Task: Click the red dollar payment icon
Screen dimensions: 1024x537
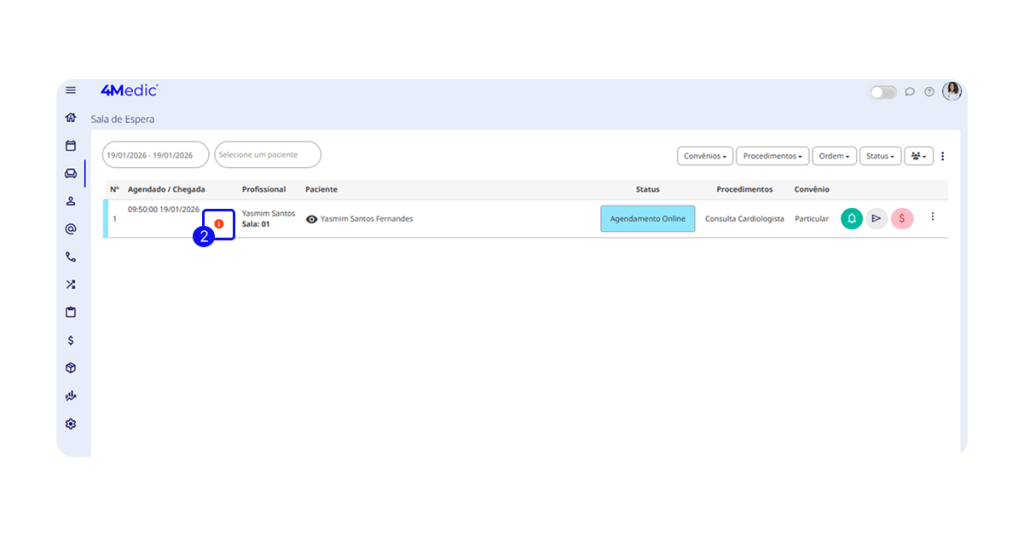Action: coord(901,218)
